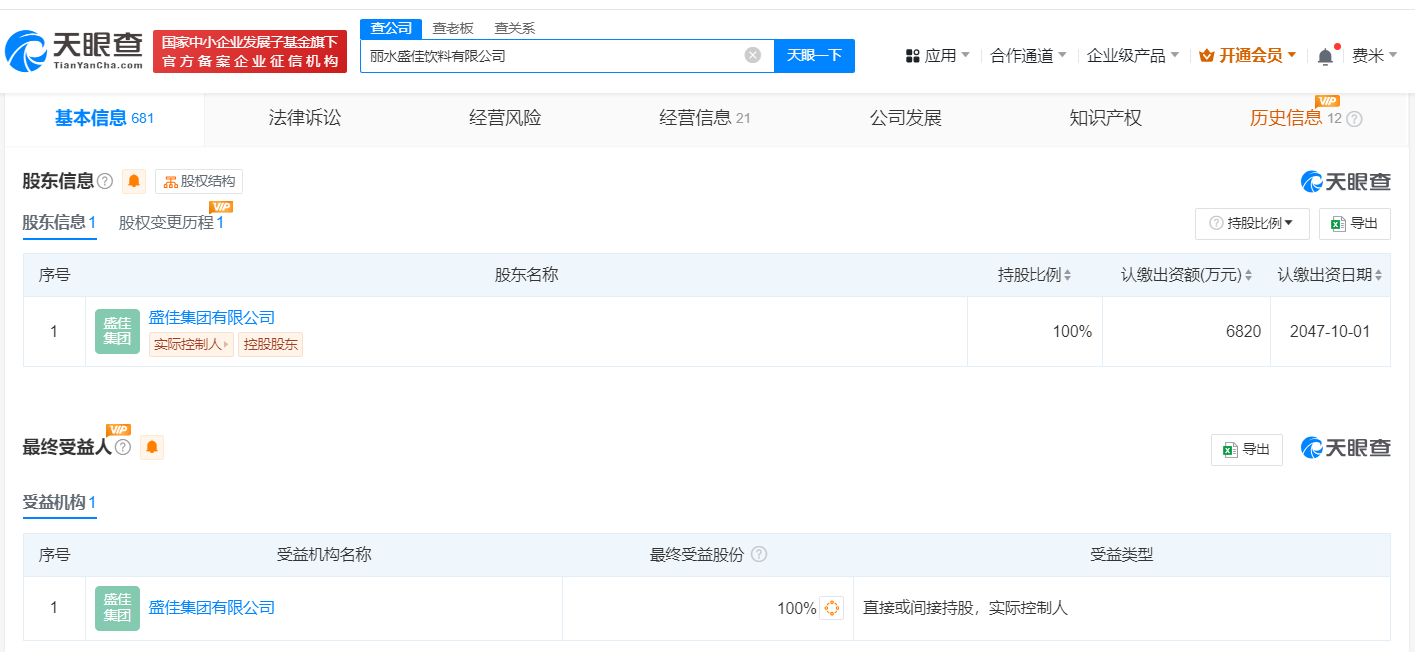1415x652 pixels.
Task: Open 盛佳集团有限公司 link in beneficiary table
Action: click(212, 608)
